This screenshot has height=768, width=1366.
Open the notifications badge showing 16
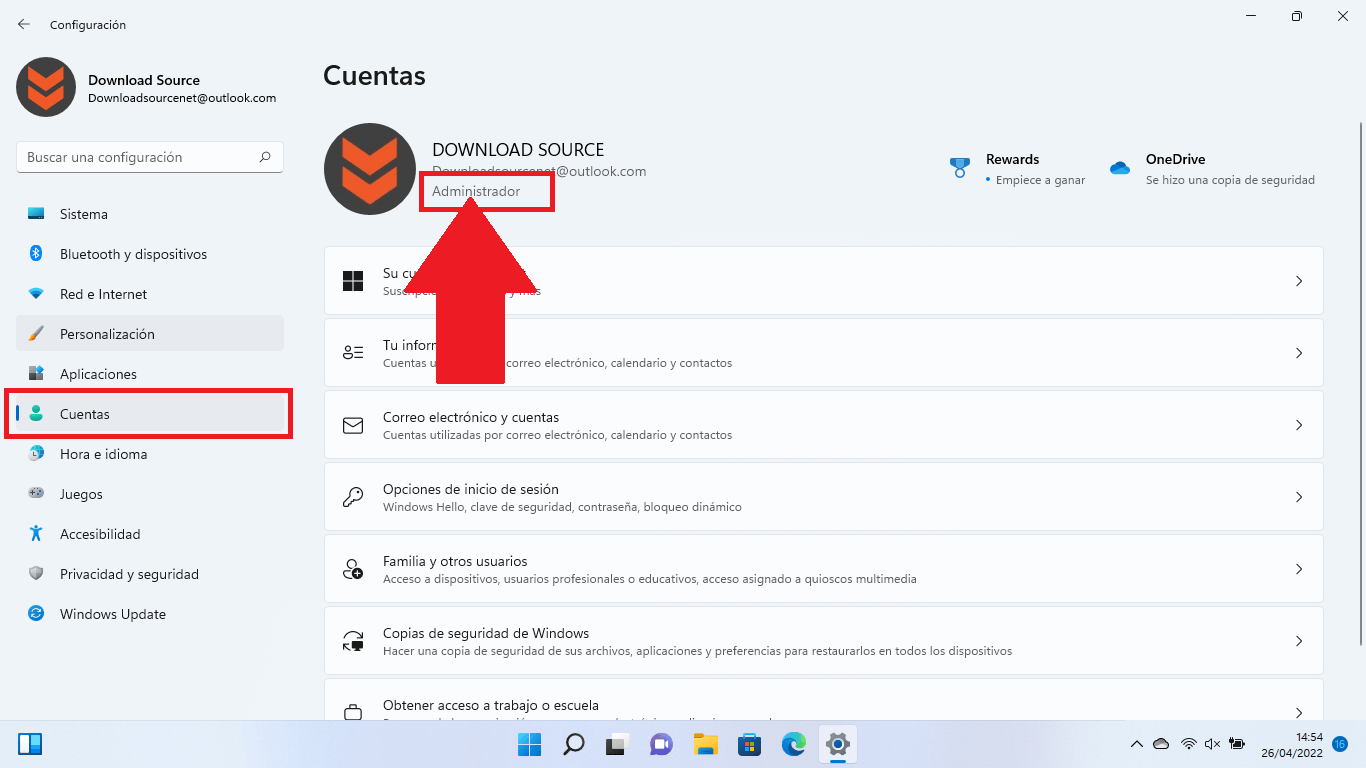pos(1341,744)
